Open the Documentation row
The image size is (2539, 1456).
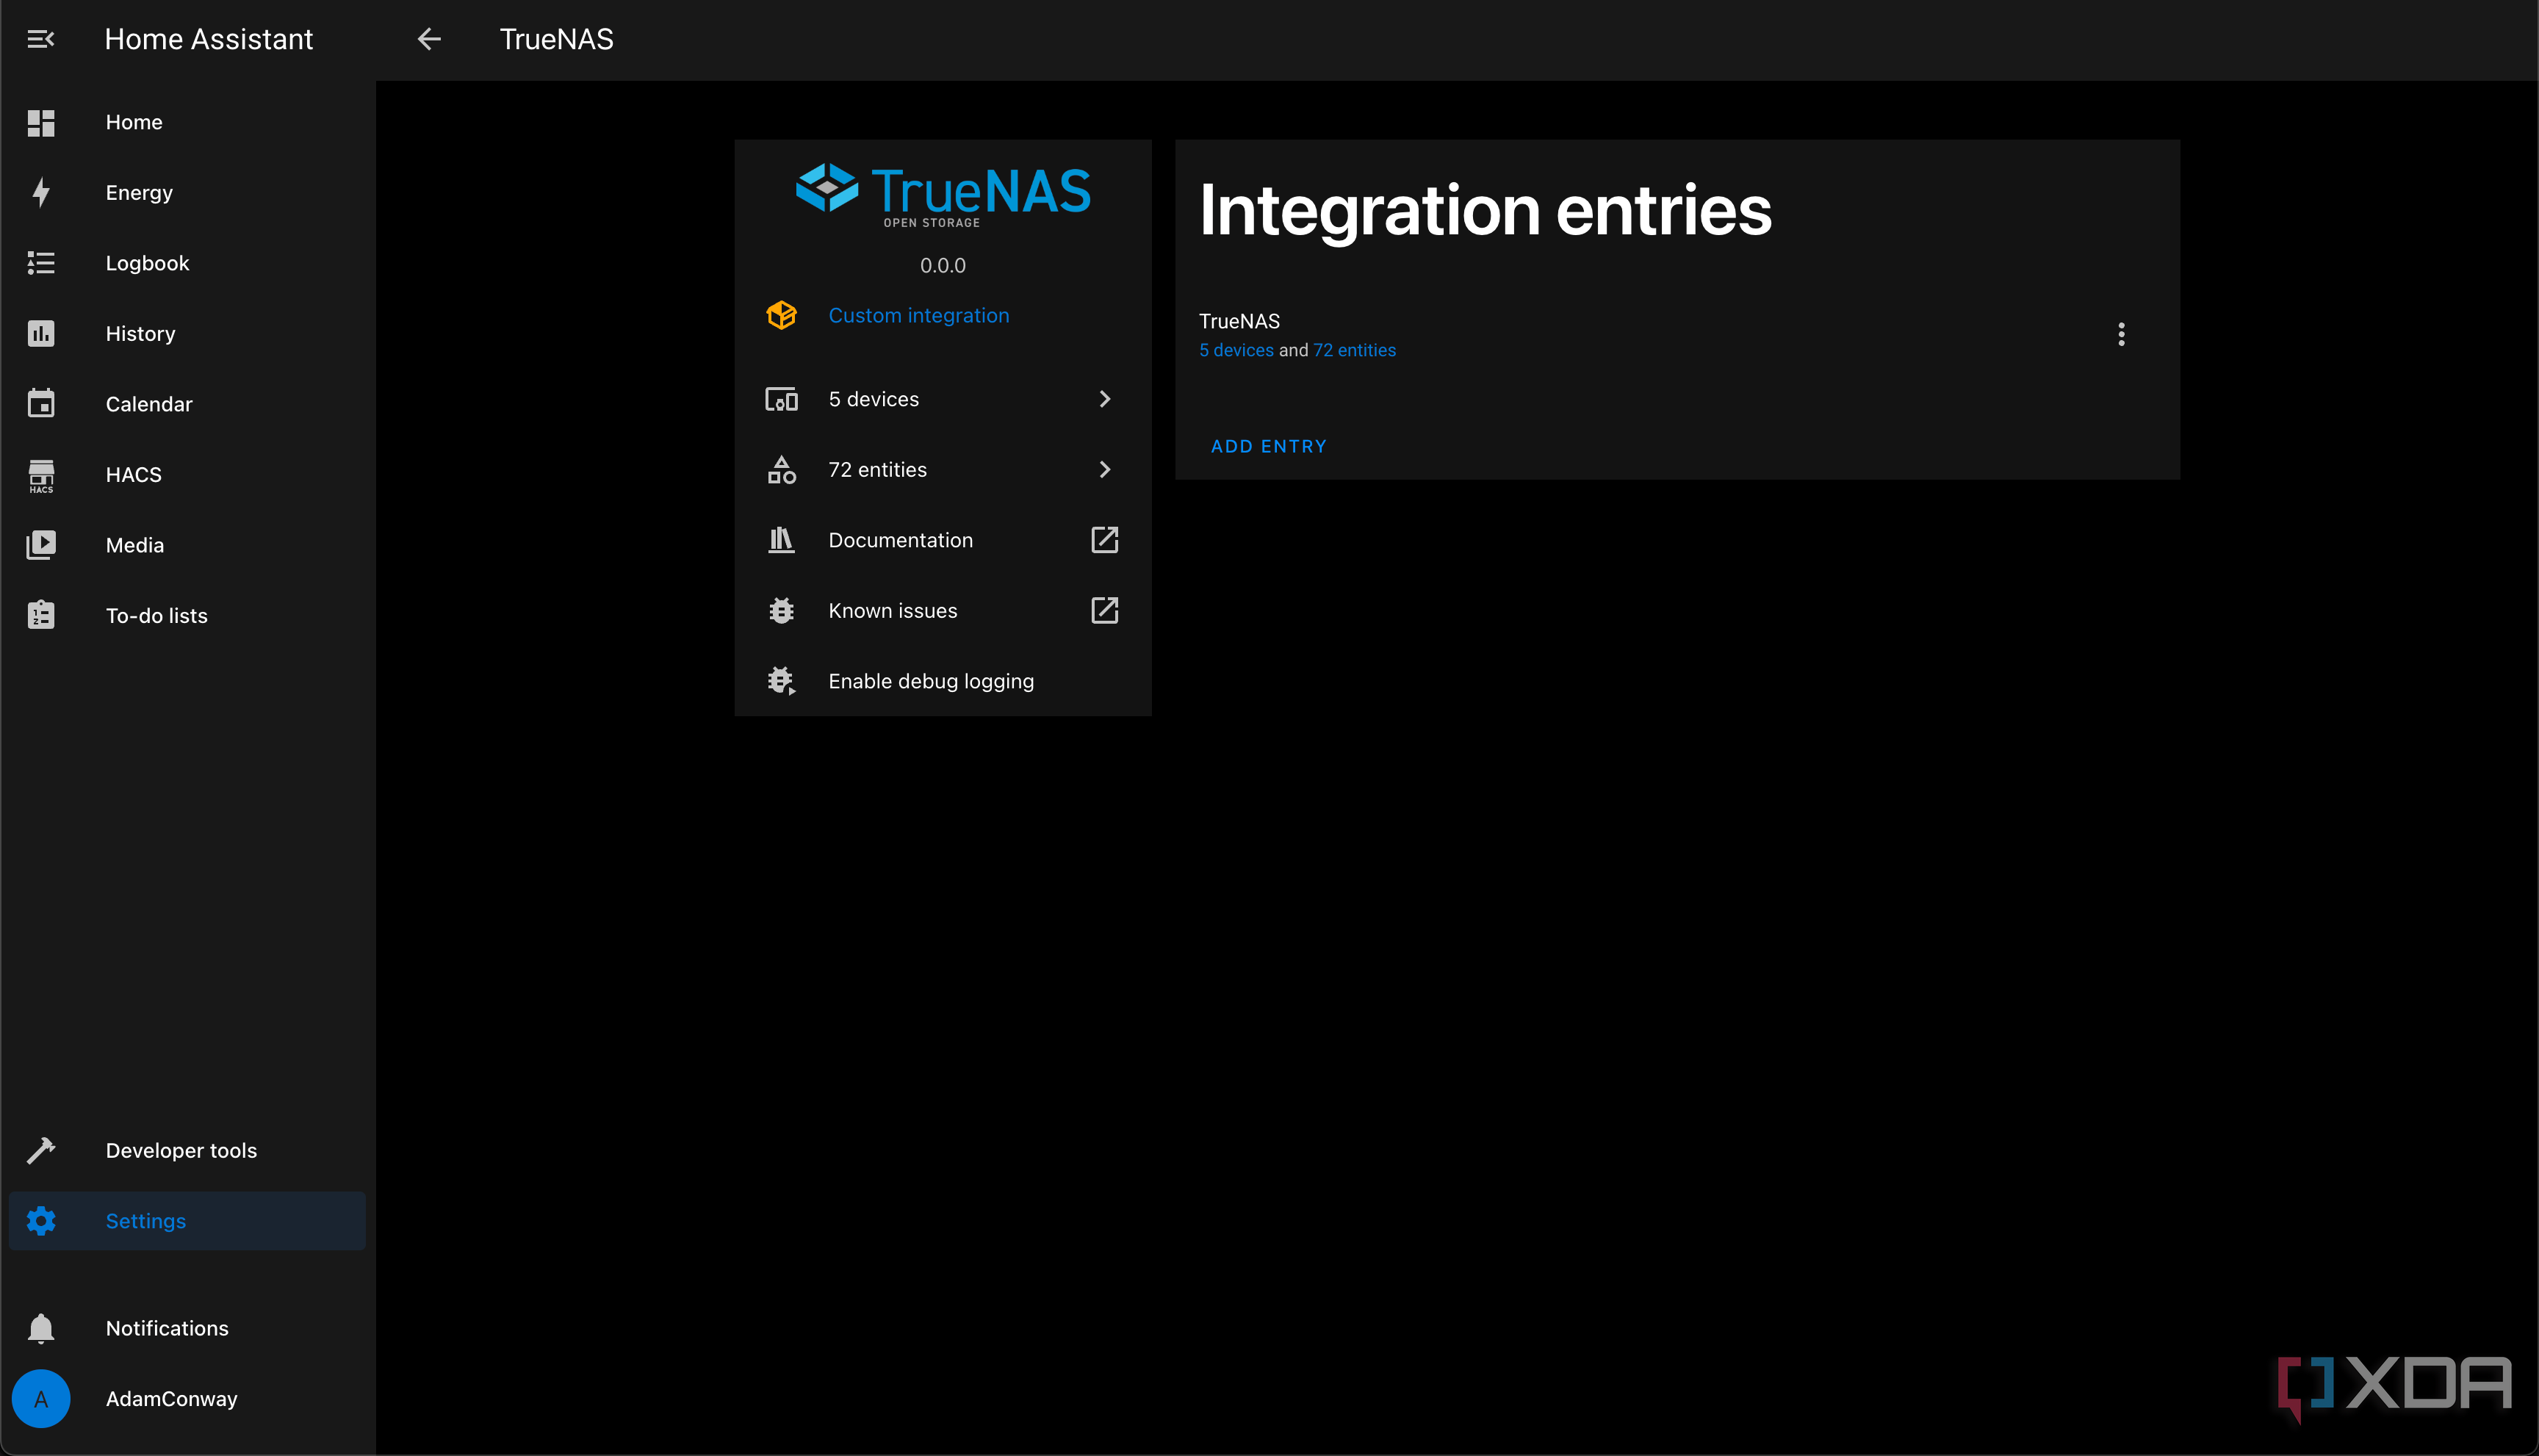(x=942, y=540)
